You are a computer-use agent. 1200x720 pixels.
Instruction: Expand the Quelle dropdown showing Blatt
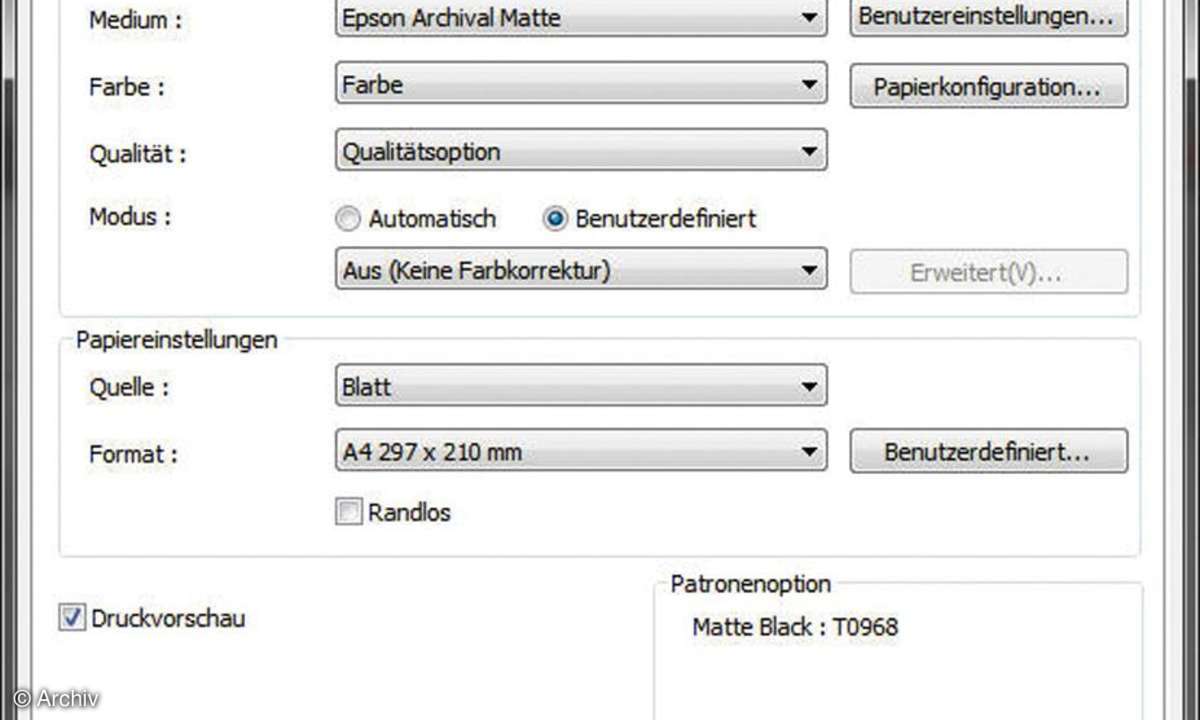pyautogui.click(x=581, y=387)
